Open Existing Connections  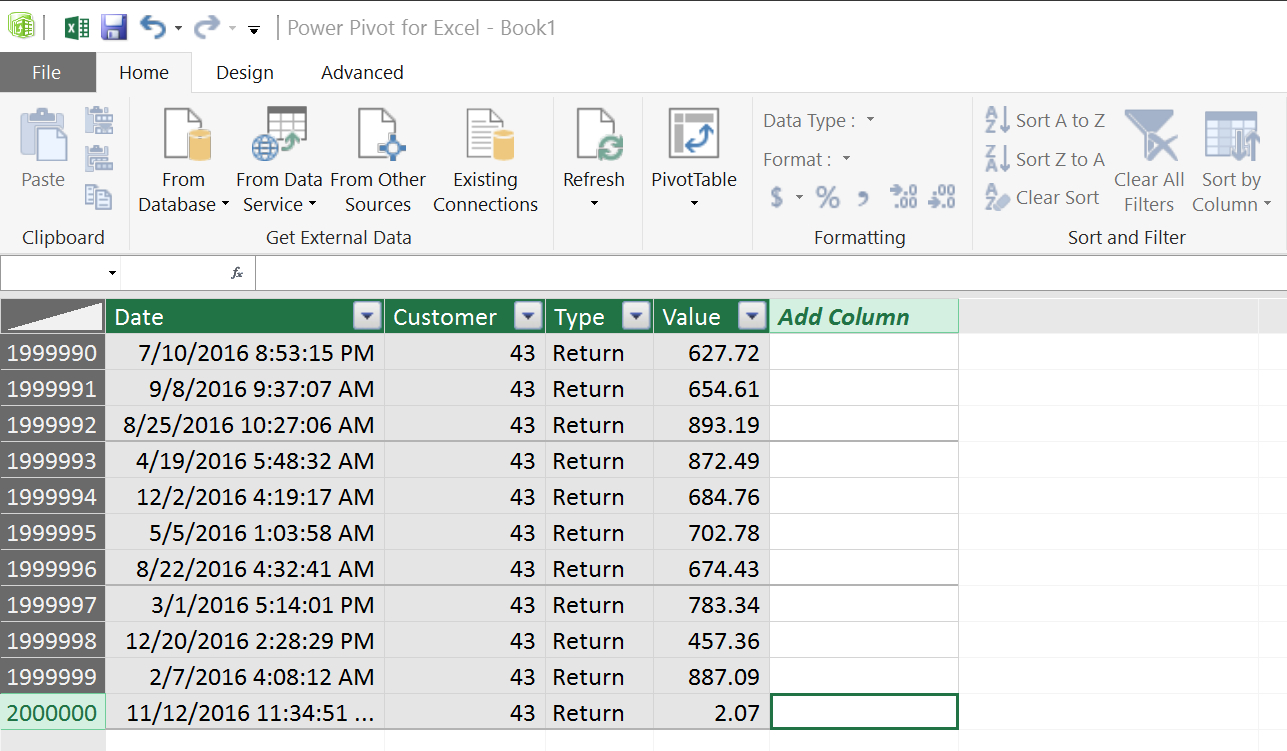485,155
